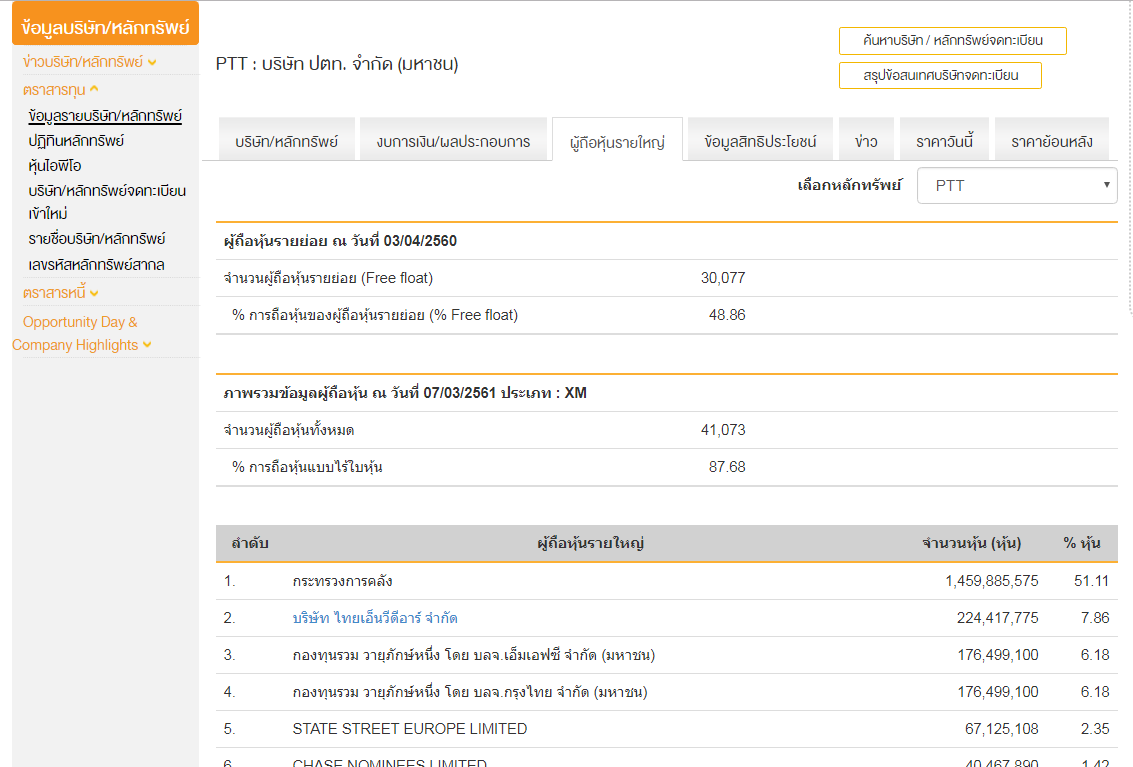Click the page title PTT : บริษัท ปตท. จำกัด (มหาชน)
The height and width of the screenshot is (767, 1133).
(x=337, y=64)
